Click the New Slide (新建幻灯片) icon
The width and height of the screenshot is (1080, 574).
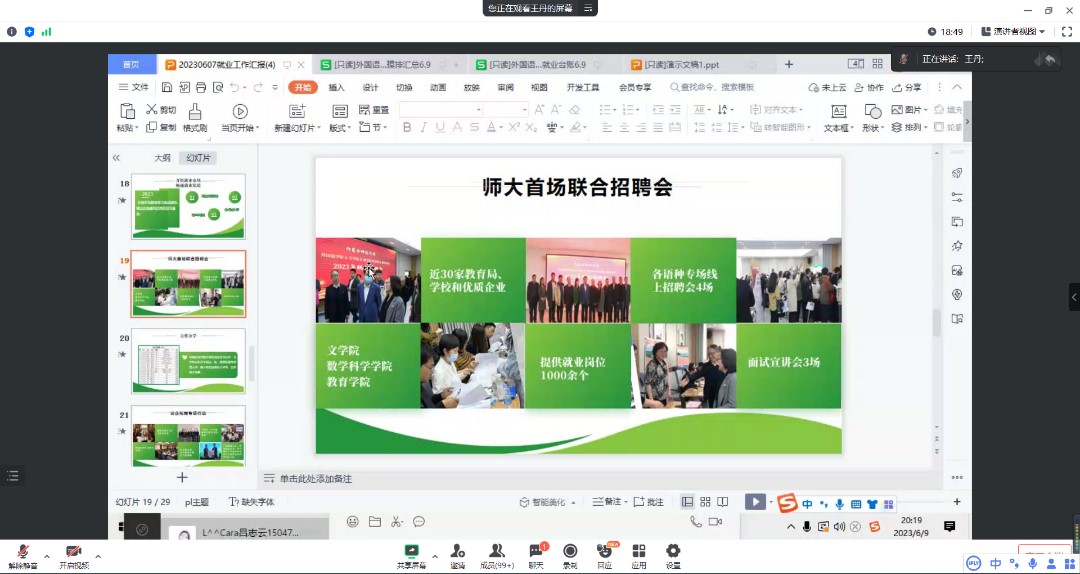click(x=297, y=111)
